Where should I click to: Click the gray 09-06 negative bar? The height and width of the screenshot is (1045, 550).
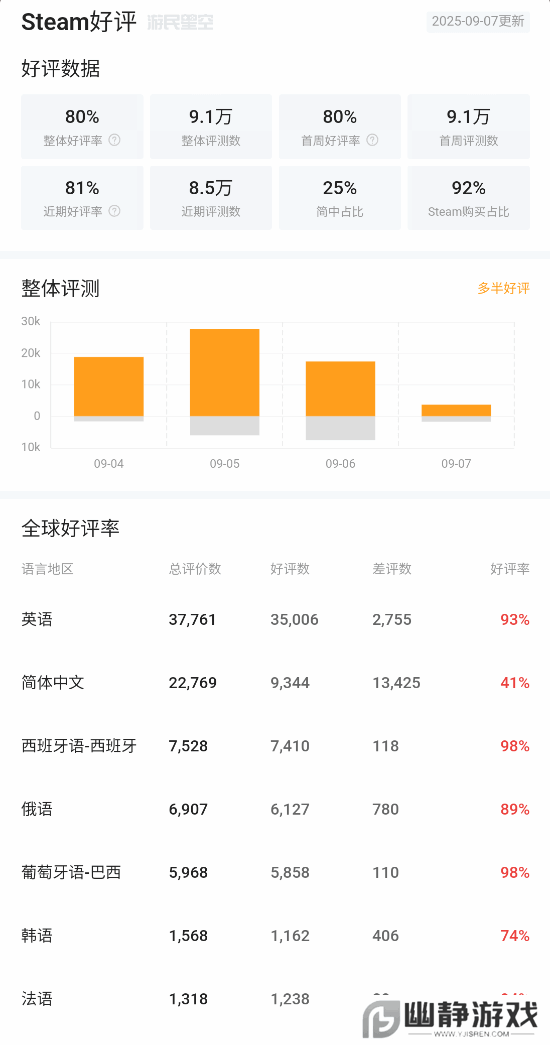[x=341, y=428]
